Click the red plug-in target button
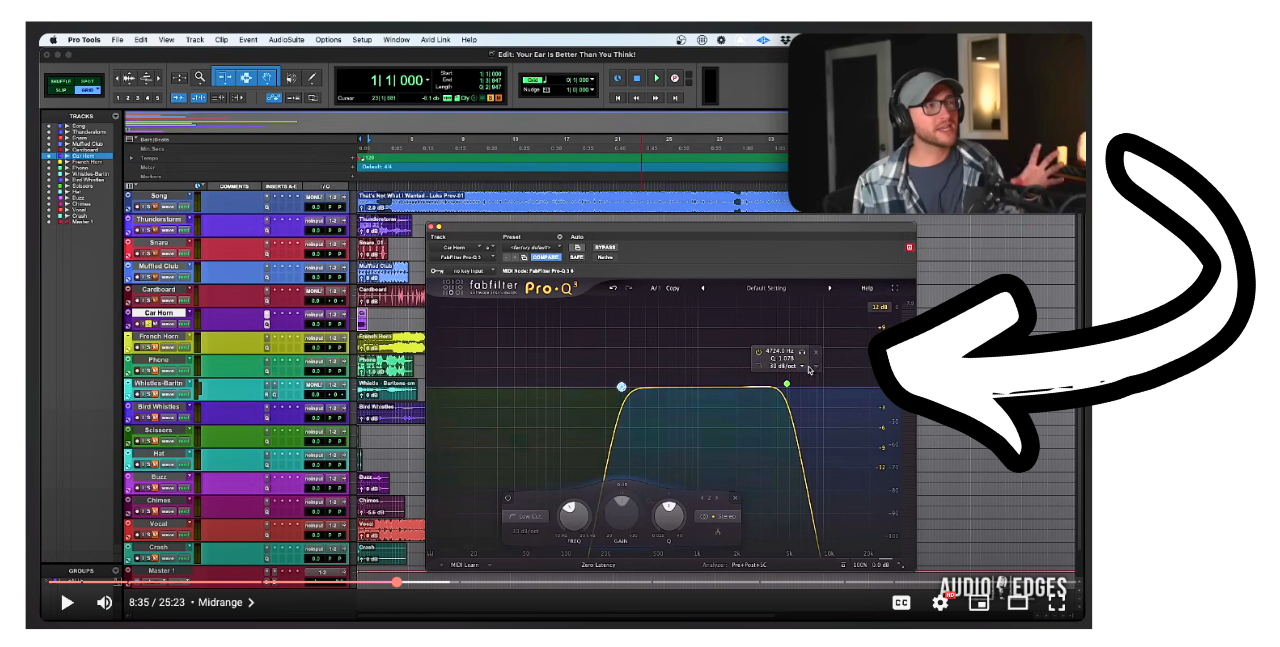Screen dimensions: 1280x647 [909, 247]
